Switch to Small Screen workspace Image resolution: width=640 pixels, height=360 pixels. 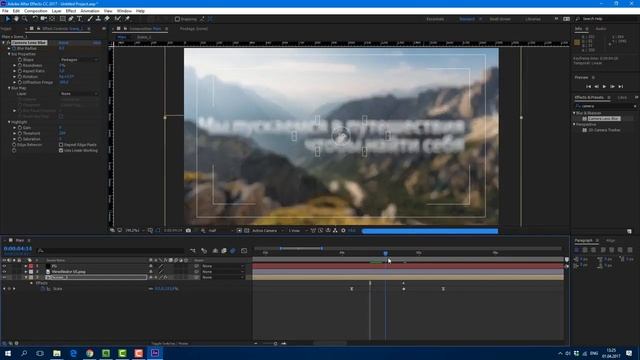[x=500, y=19]
